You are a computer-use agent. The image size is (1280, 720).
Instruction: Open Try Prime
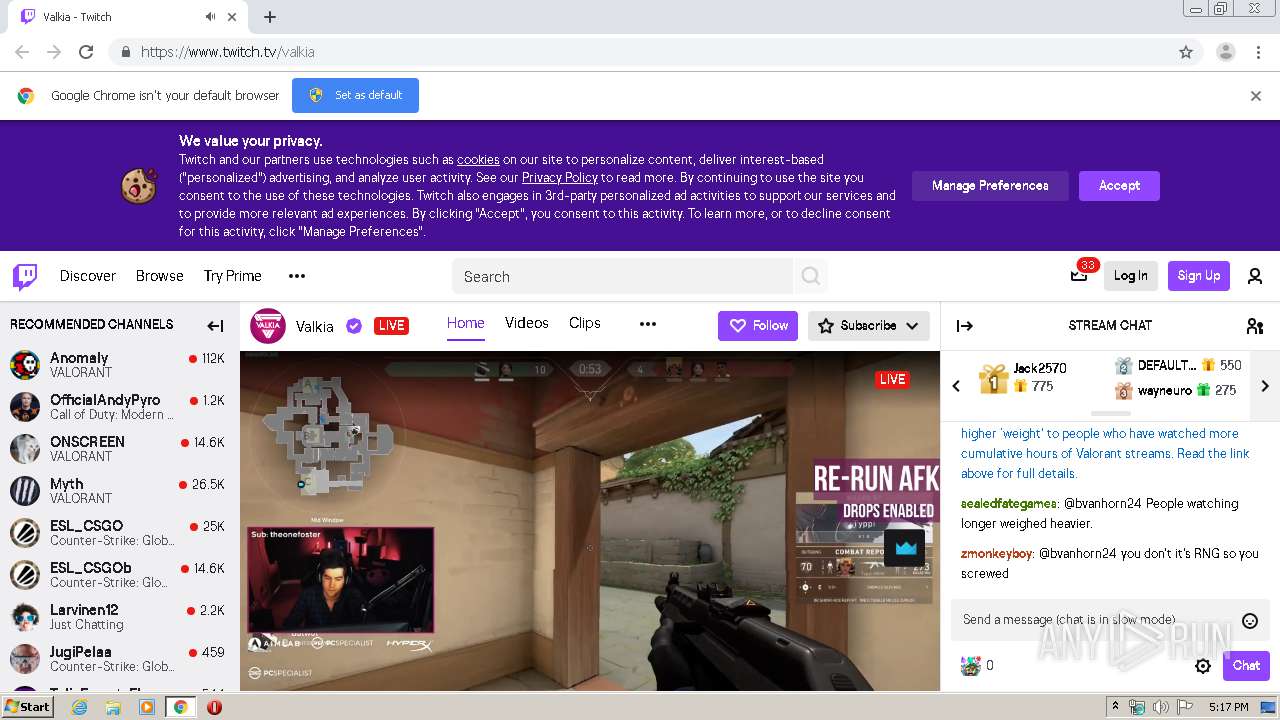click(233, 276)
